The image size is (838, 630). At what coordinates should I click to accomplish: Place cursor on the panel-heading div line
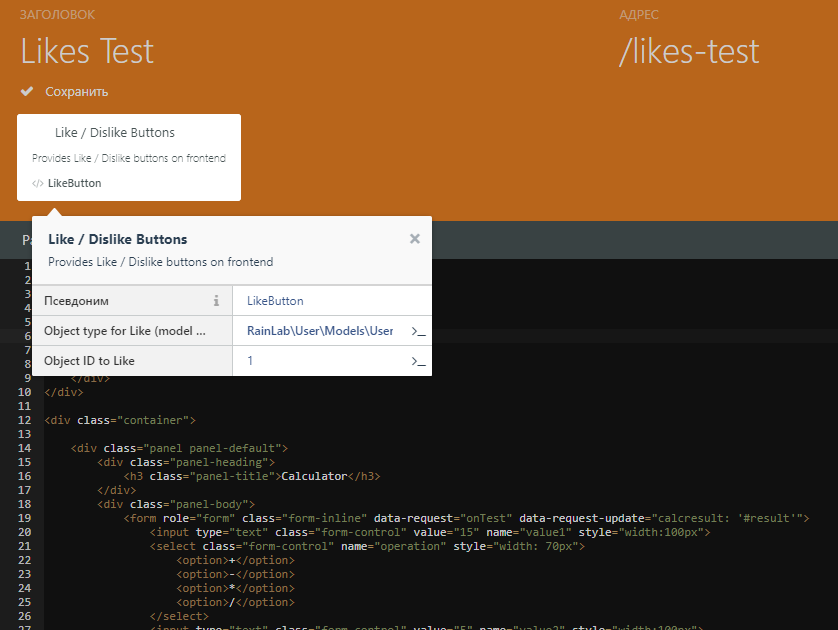coord(186,462)
